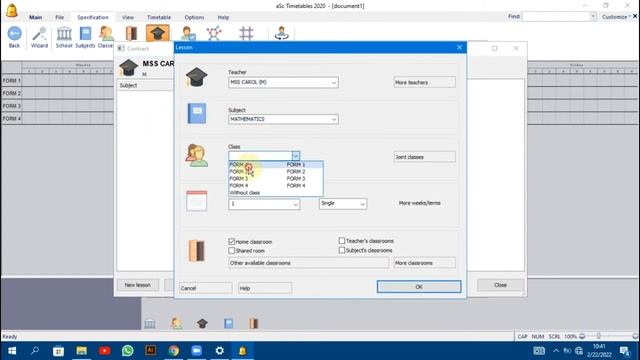Click the classes people icon in bottom strip

click(176, 324)
